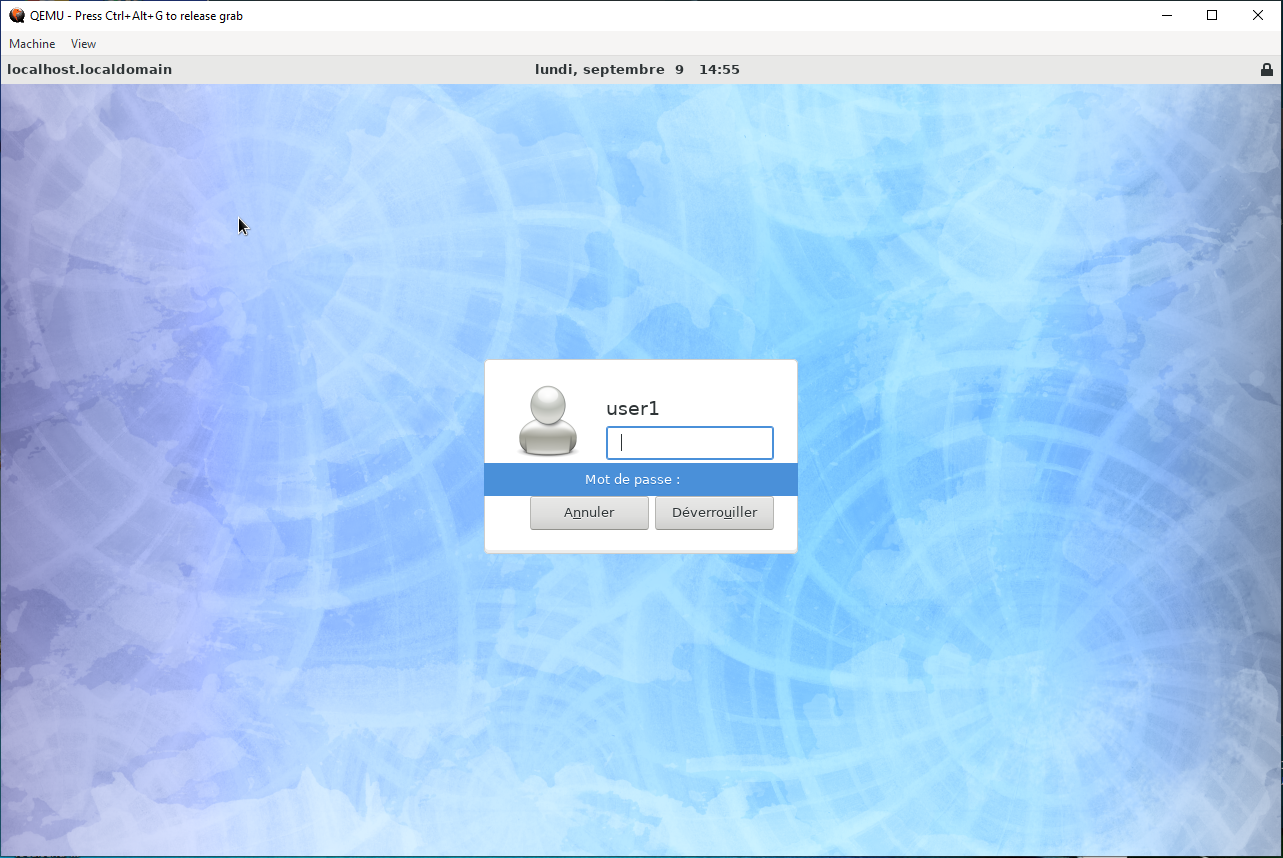Image resolution: width=1283 pixels, height=858 pixels.
Task: Click the Annuler button
Action: click(589, 513)
